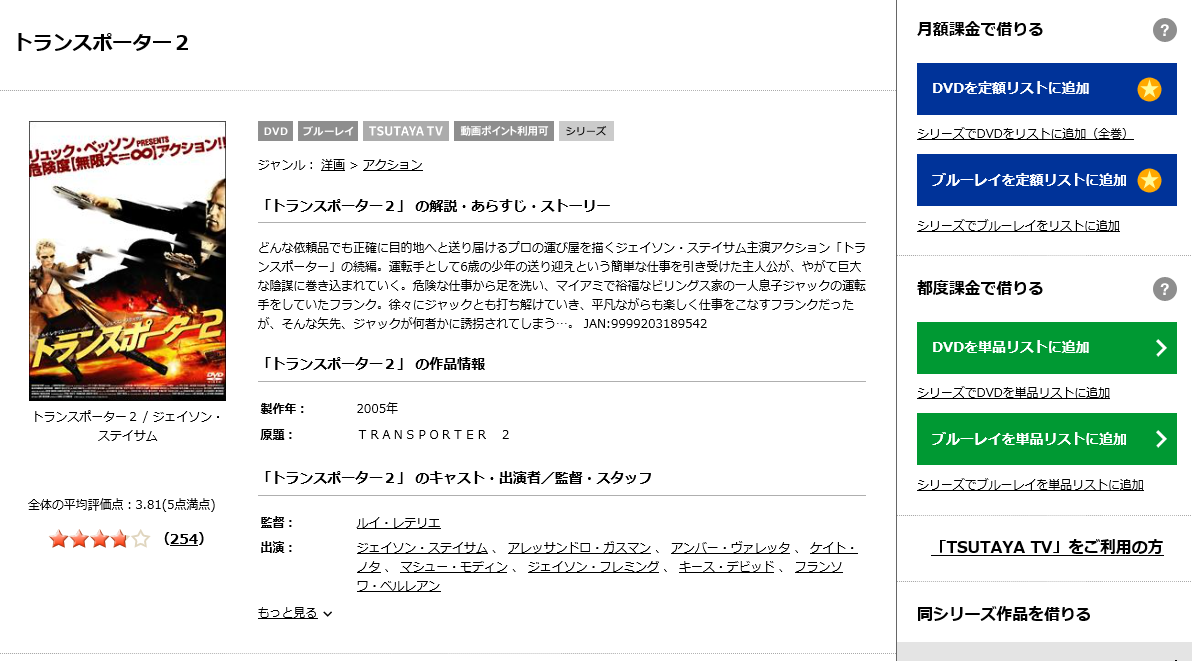Click the star rating icons

(100, 539)
